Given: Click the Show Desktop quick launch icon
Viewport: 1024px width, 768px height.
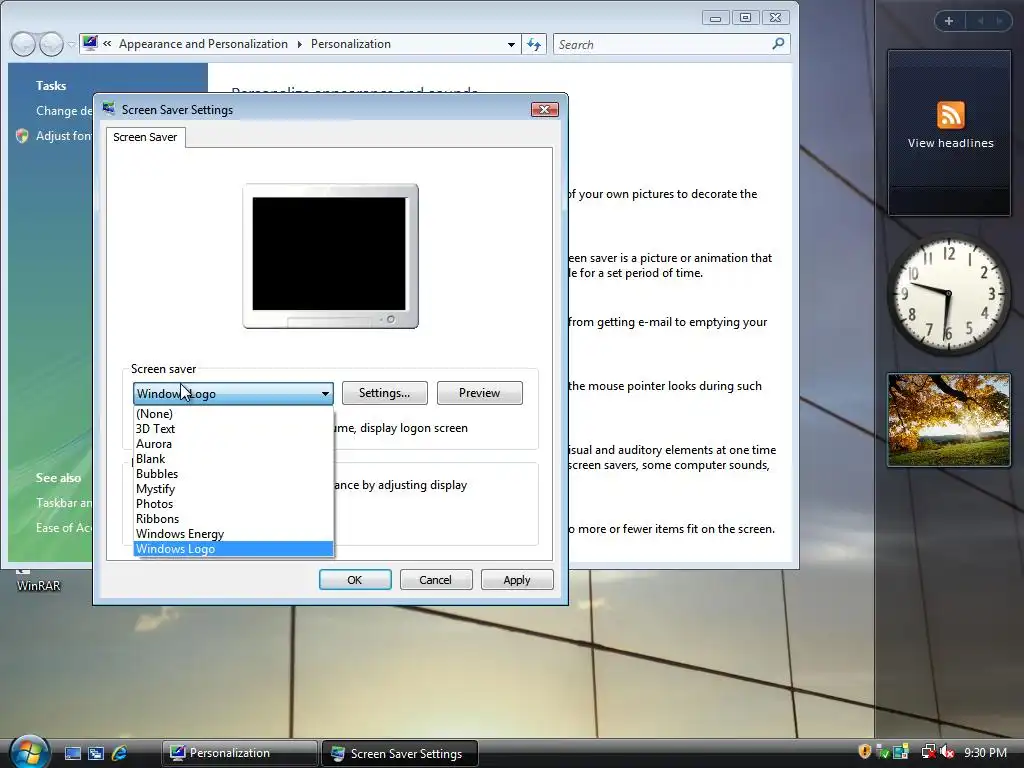Looking at the screenshot, I should click(x=72, y=753).
